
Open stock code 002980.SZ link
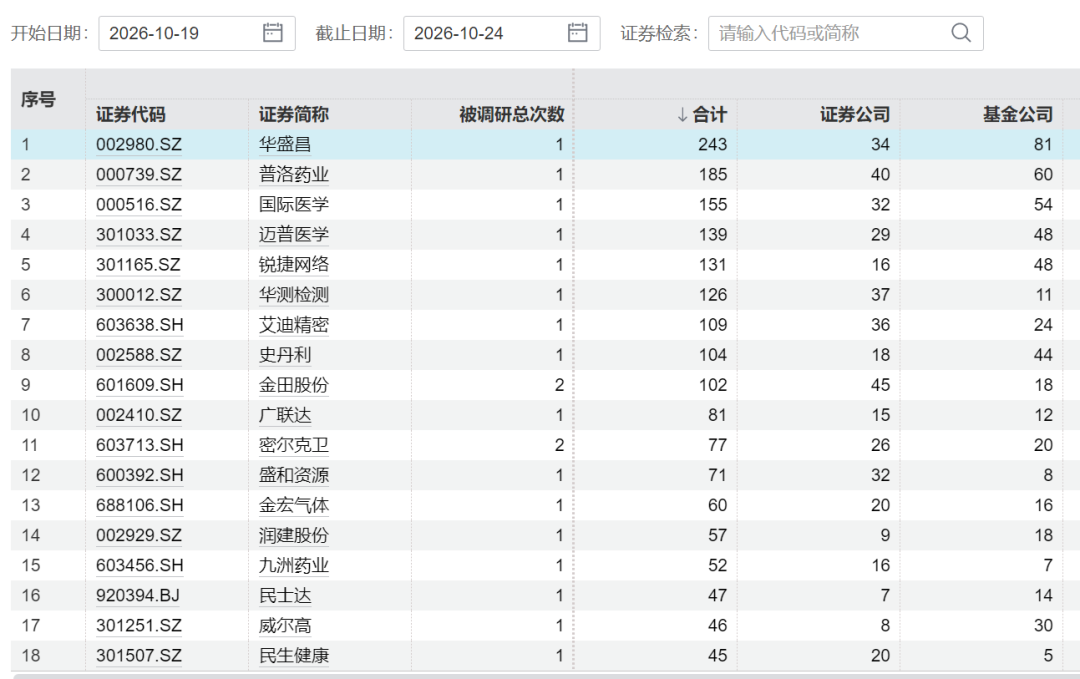click(139, 145)
